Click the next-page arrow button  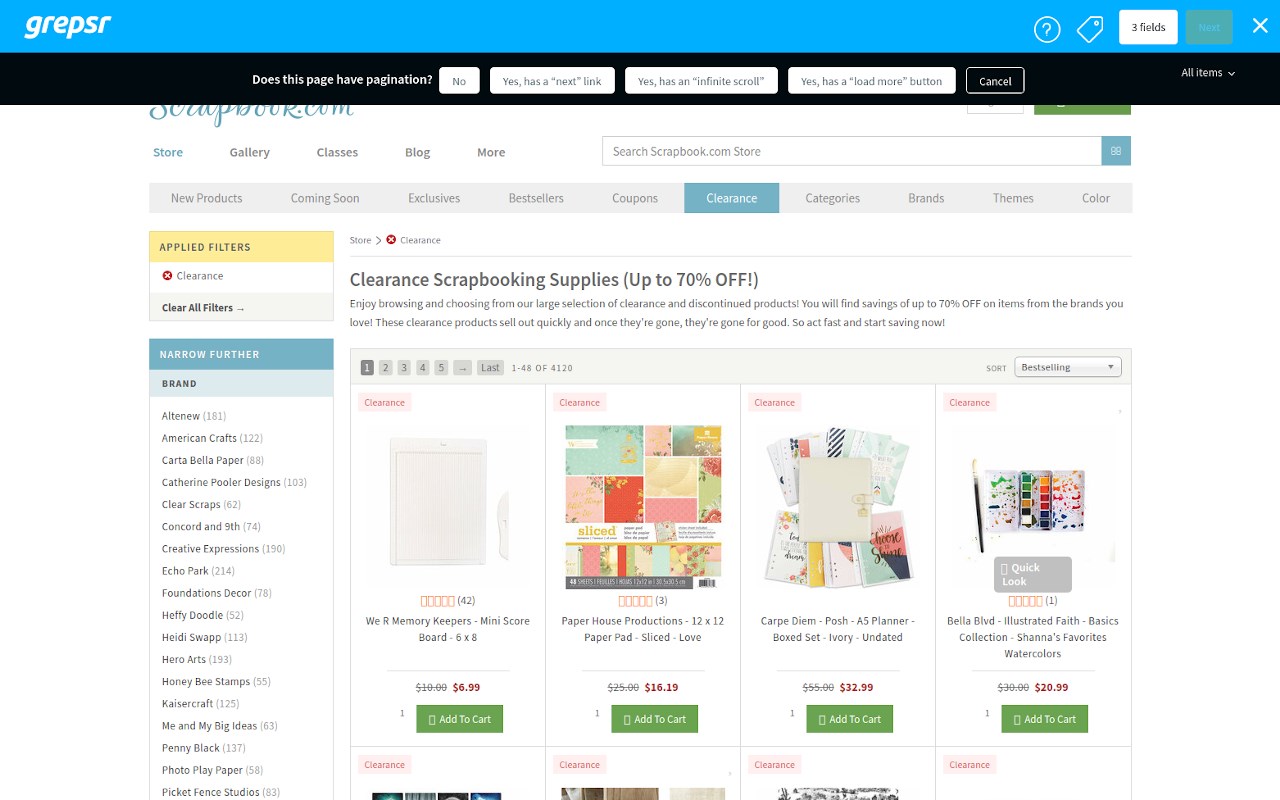tap(462, 368)
